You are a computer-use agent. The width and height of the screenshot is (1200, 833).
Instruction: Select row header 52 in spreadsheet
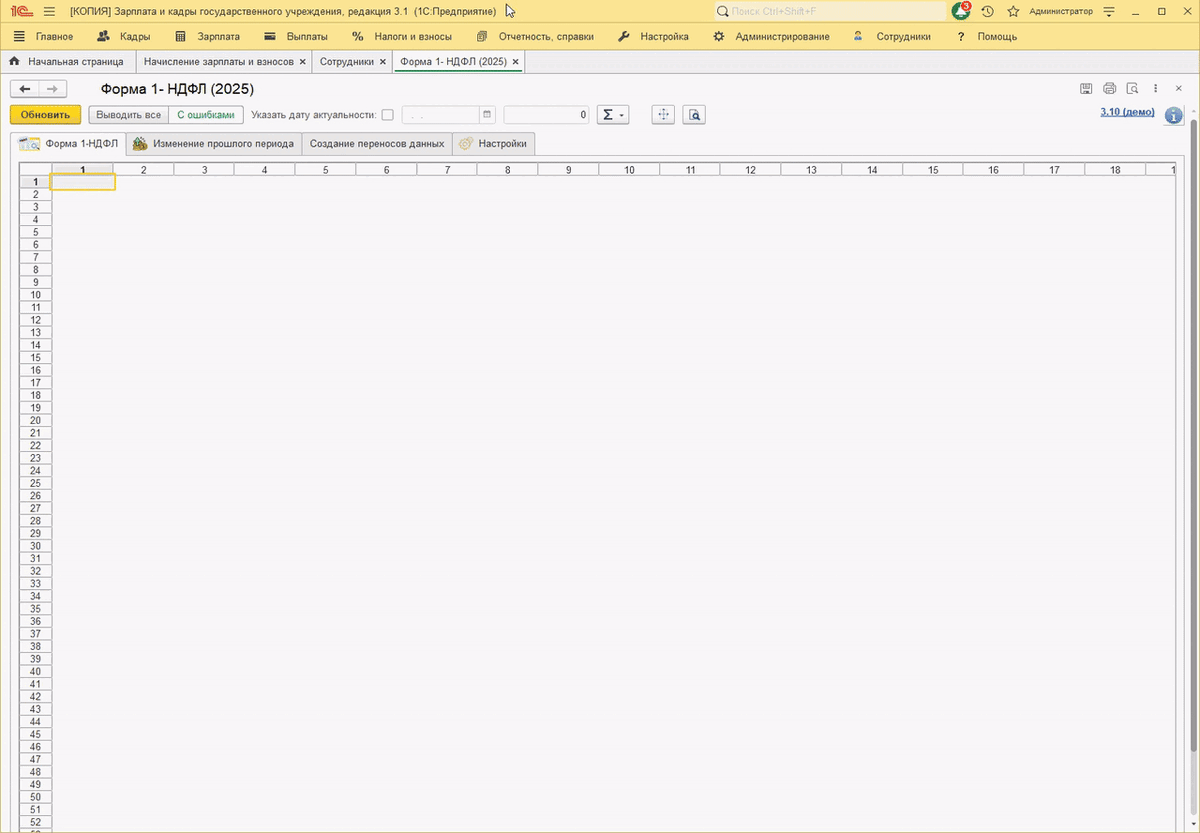35,822
